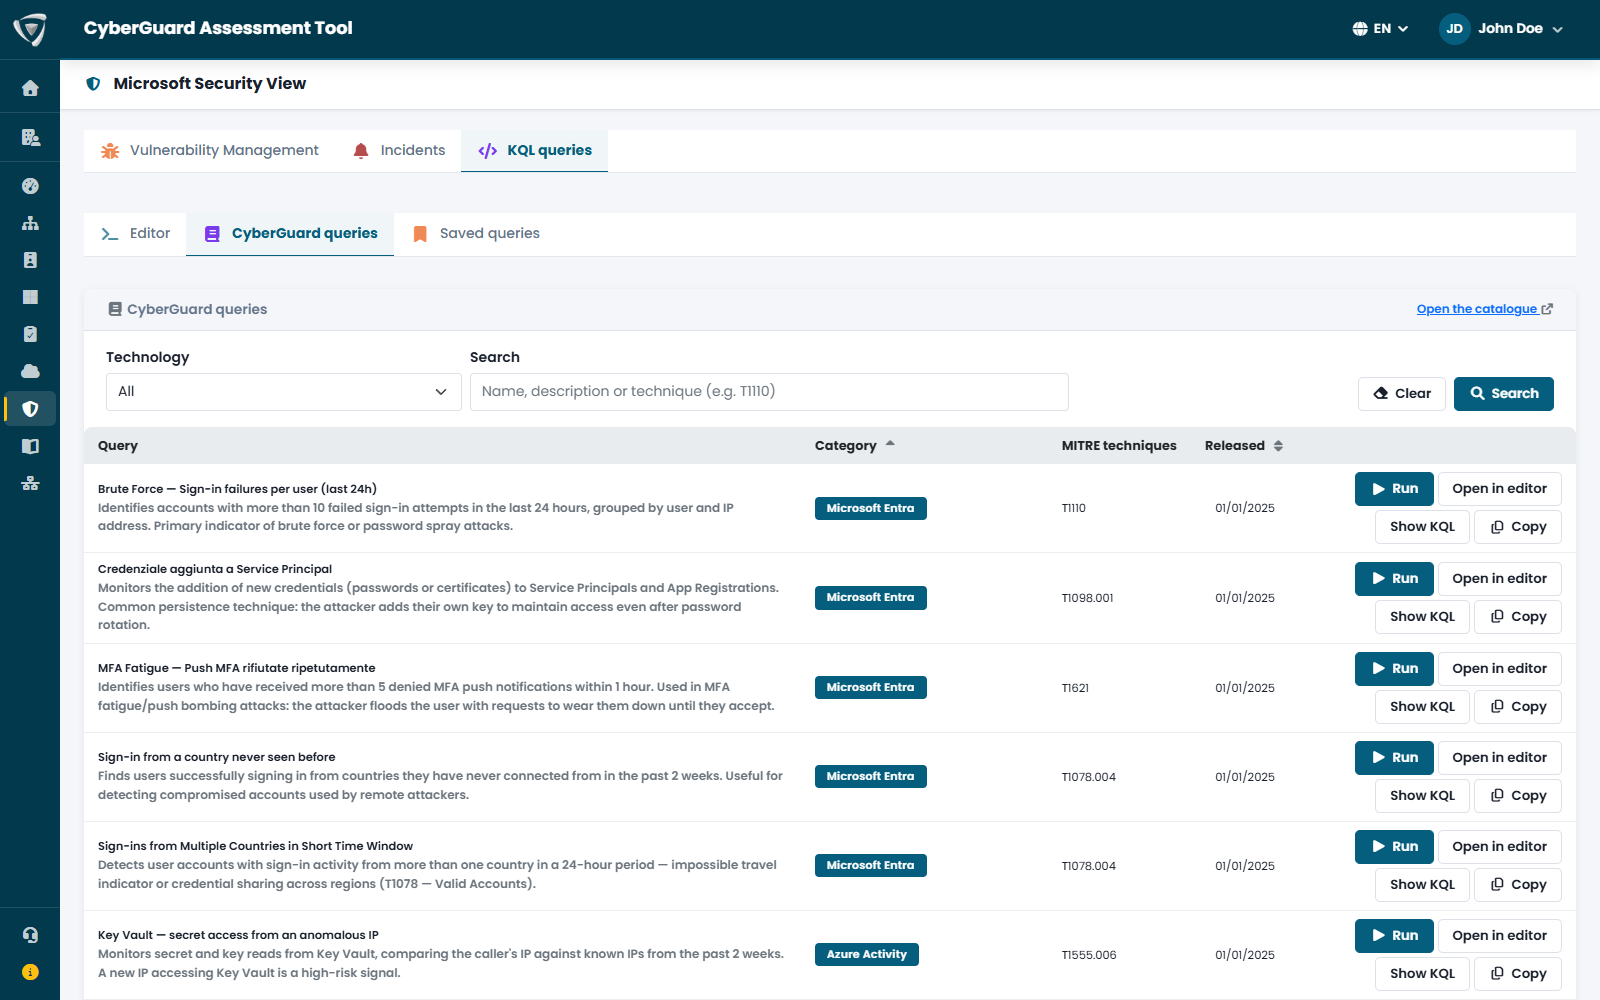Open the ID badge sidebar icon
Viewport: 1600px width, 1000px height.
30,260
